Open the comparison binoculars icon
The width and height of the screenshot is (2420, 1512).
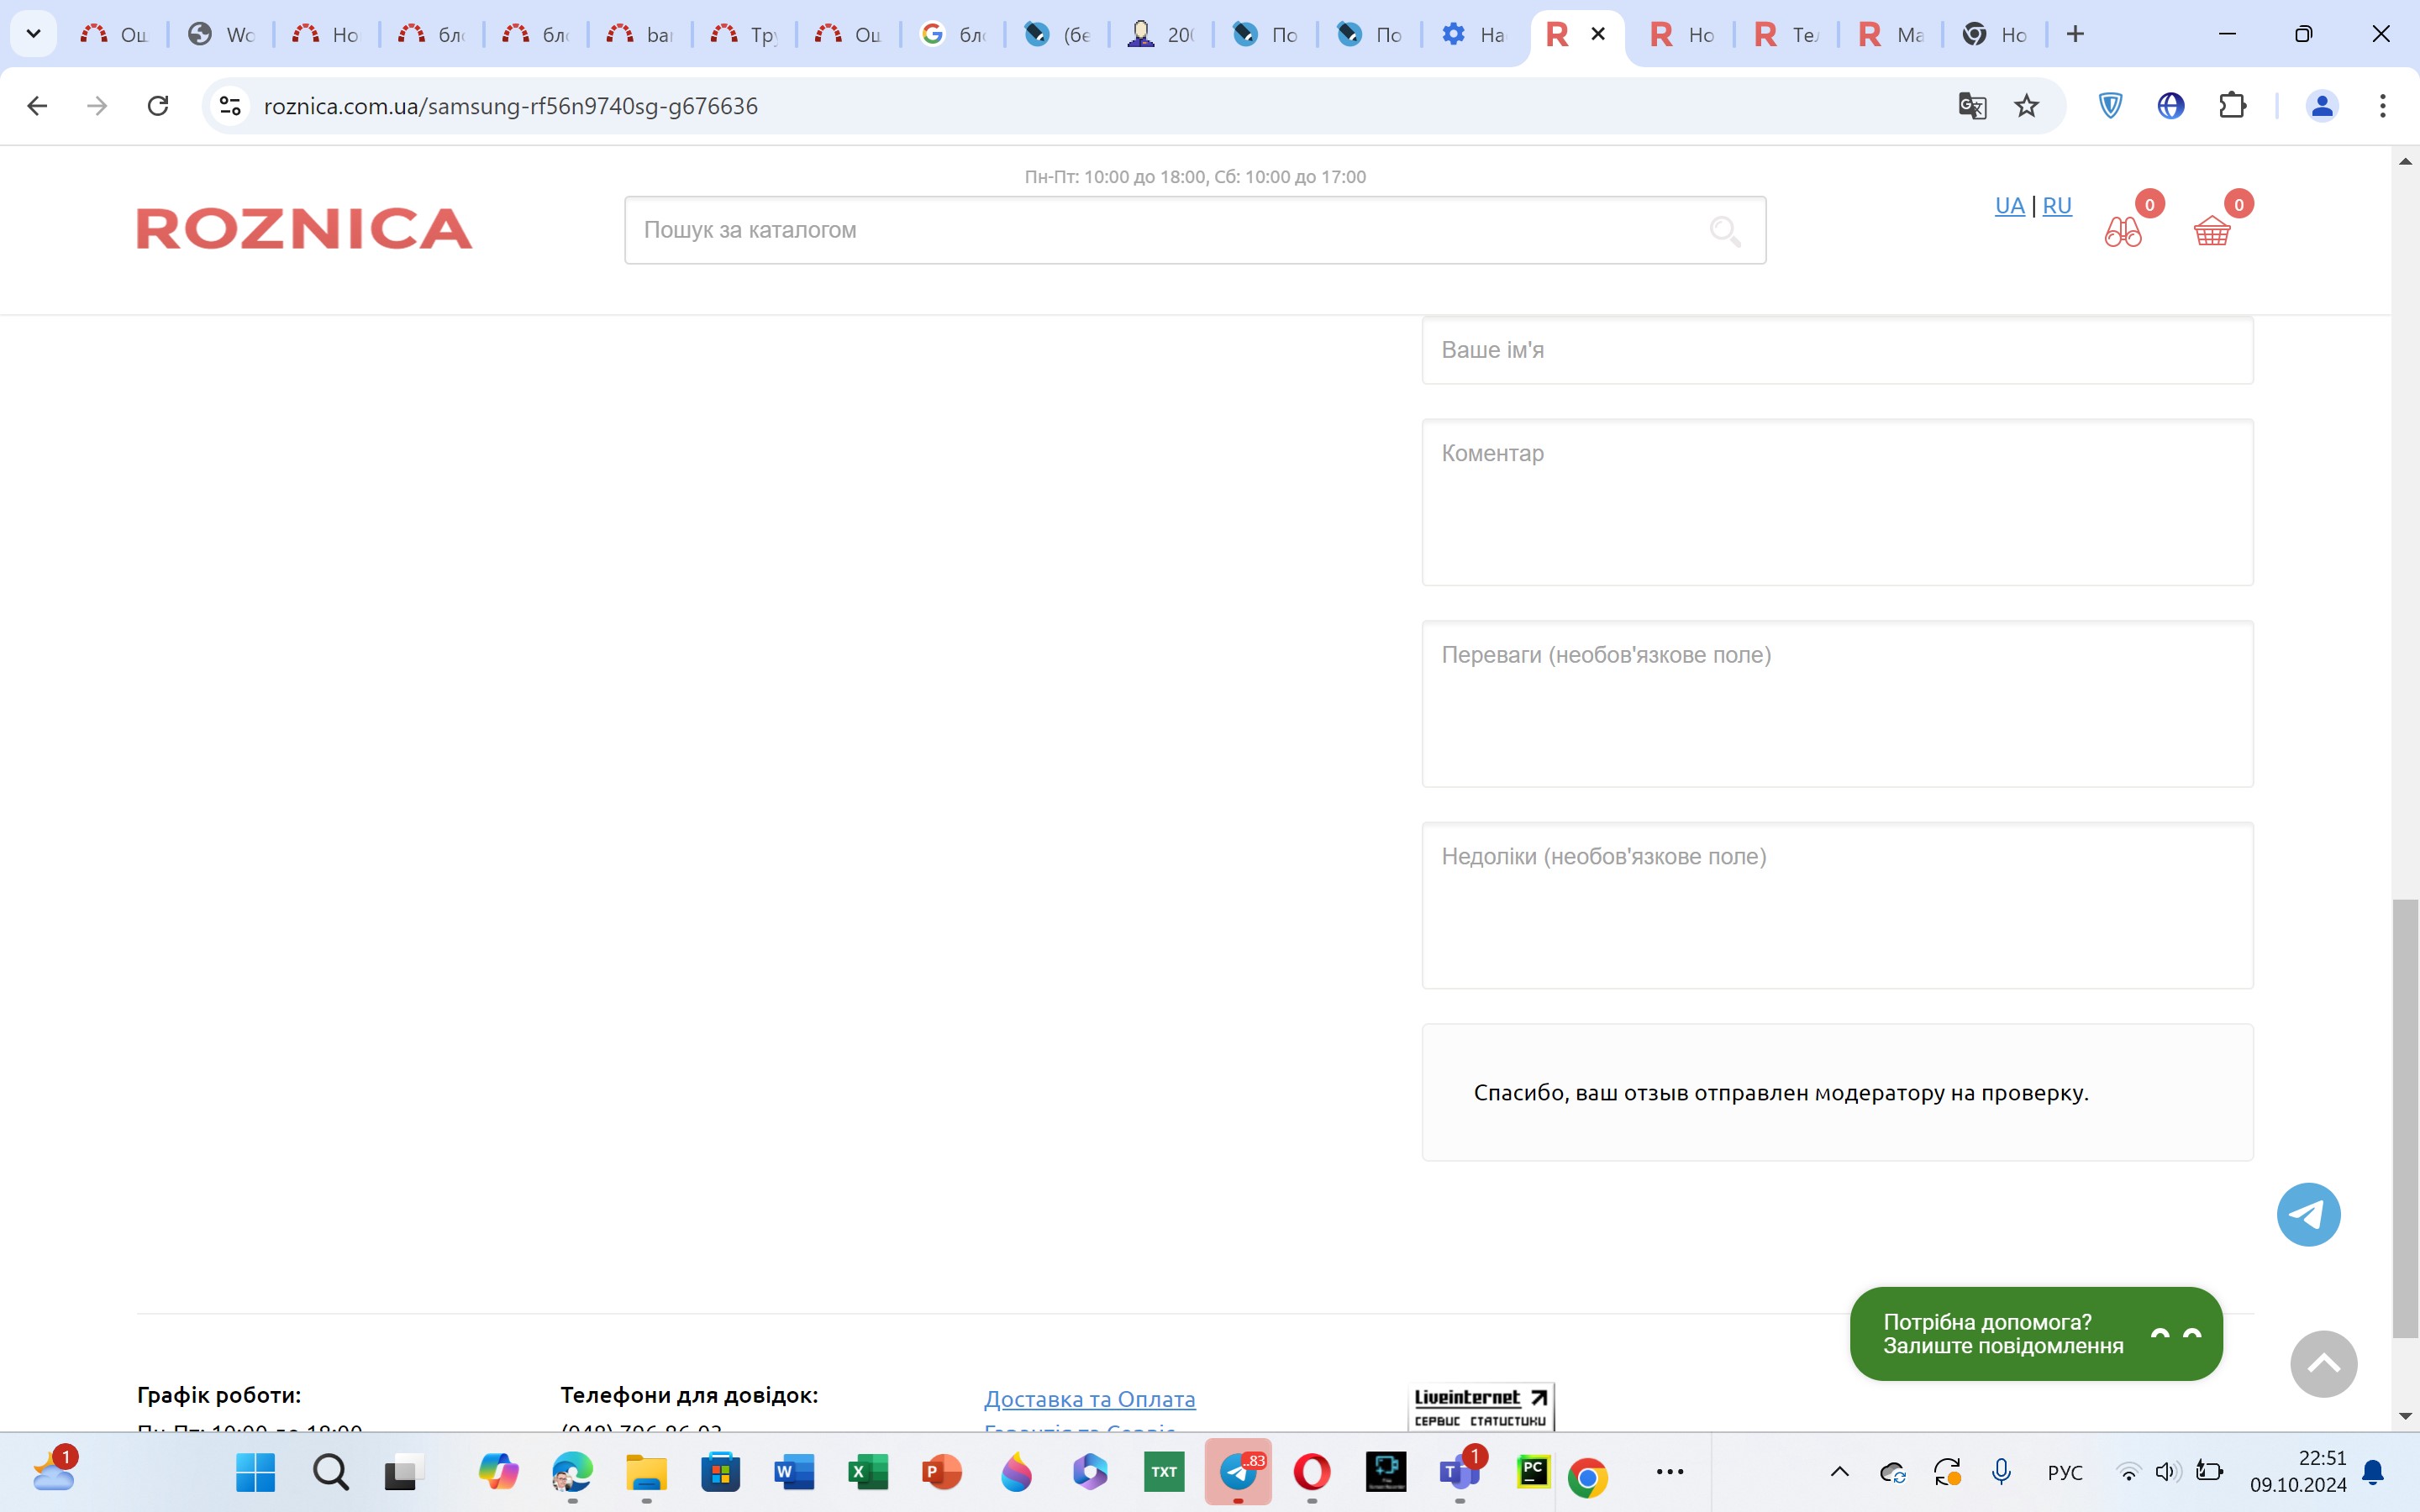click(2122, 231)
